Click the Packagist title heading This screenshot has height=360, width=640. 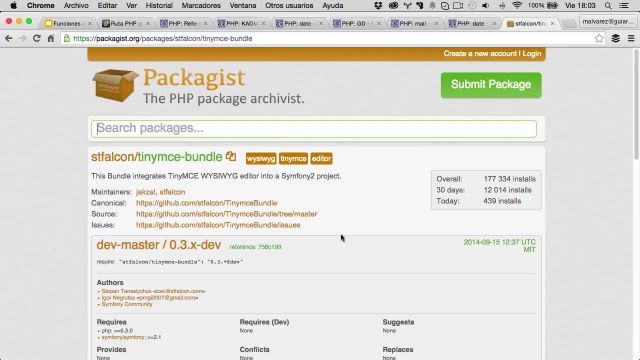[194, 78]
